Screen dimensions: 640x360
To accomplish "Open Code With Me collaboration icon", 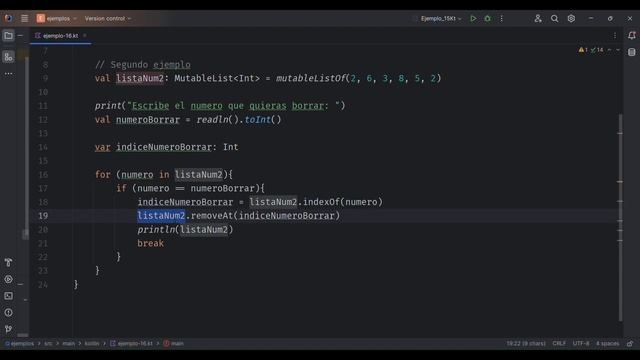I will 538,18.
